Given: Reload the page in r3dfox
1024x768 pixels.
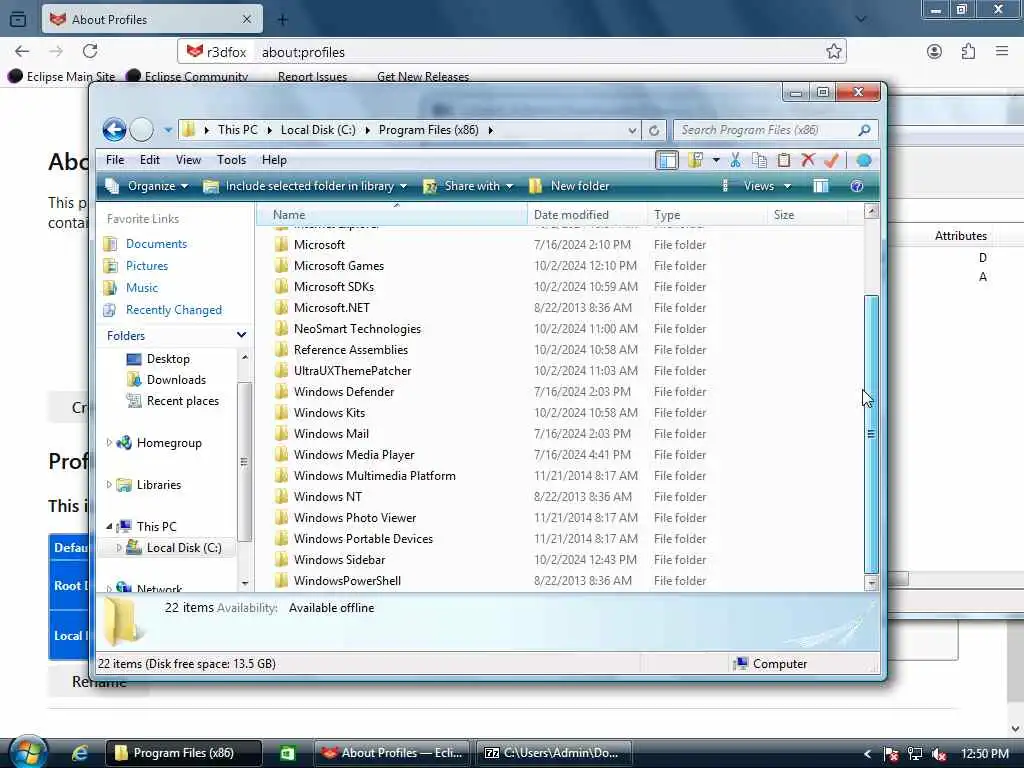Looking at the screenshot, I should tap(90, 51).
